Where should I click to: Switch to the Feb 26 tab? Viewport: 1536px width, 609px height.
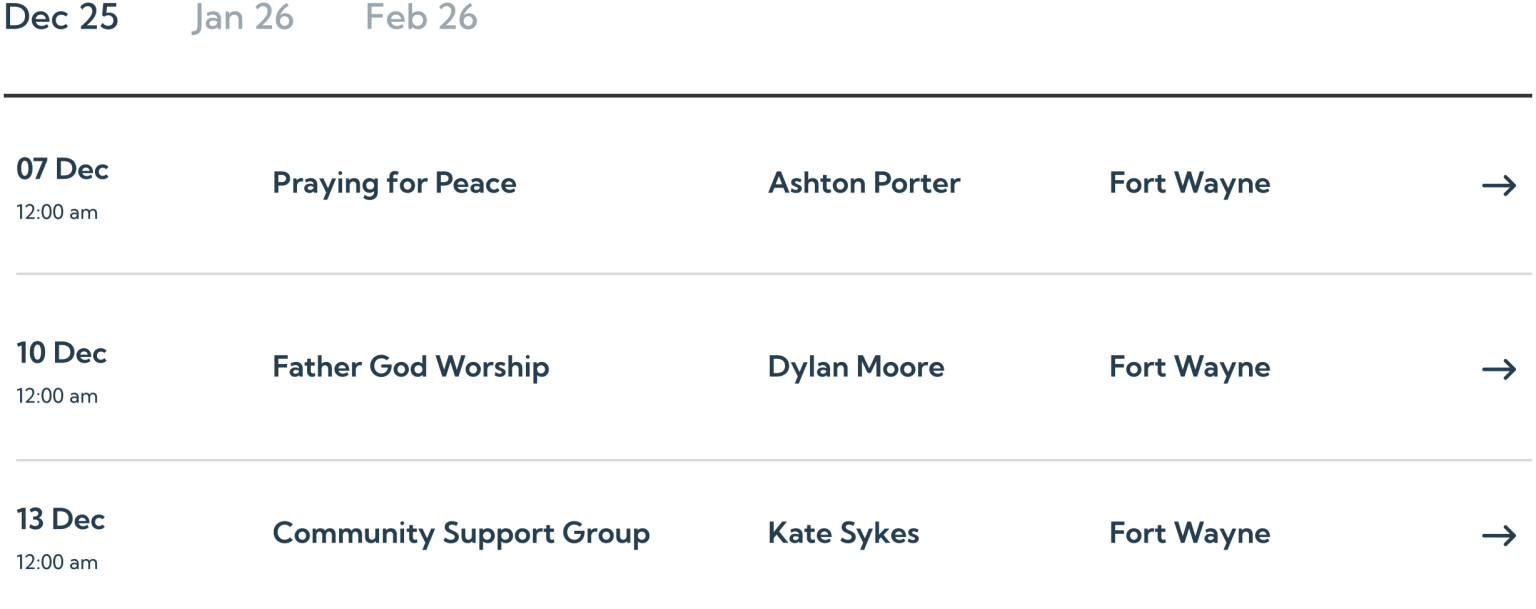pyautogui.click(x=421, y=18)
